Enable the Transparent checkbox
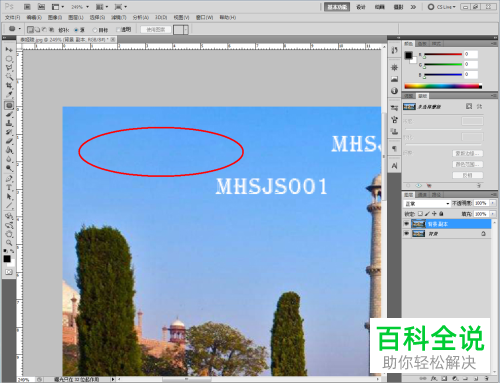This screenshot has width=500, height=383. pyautogui.click(x=118, y=30)
